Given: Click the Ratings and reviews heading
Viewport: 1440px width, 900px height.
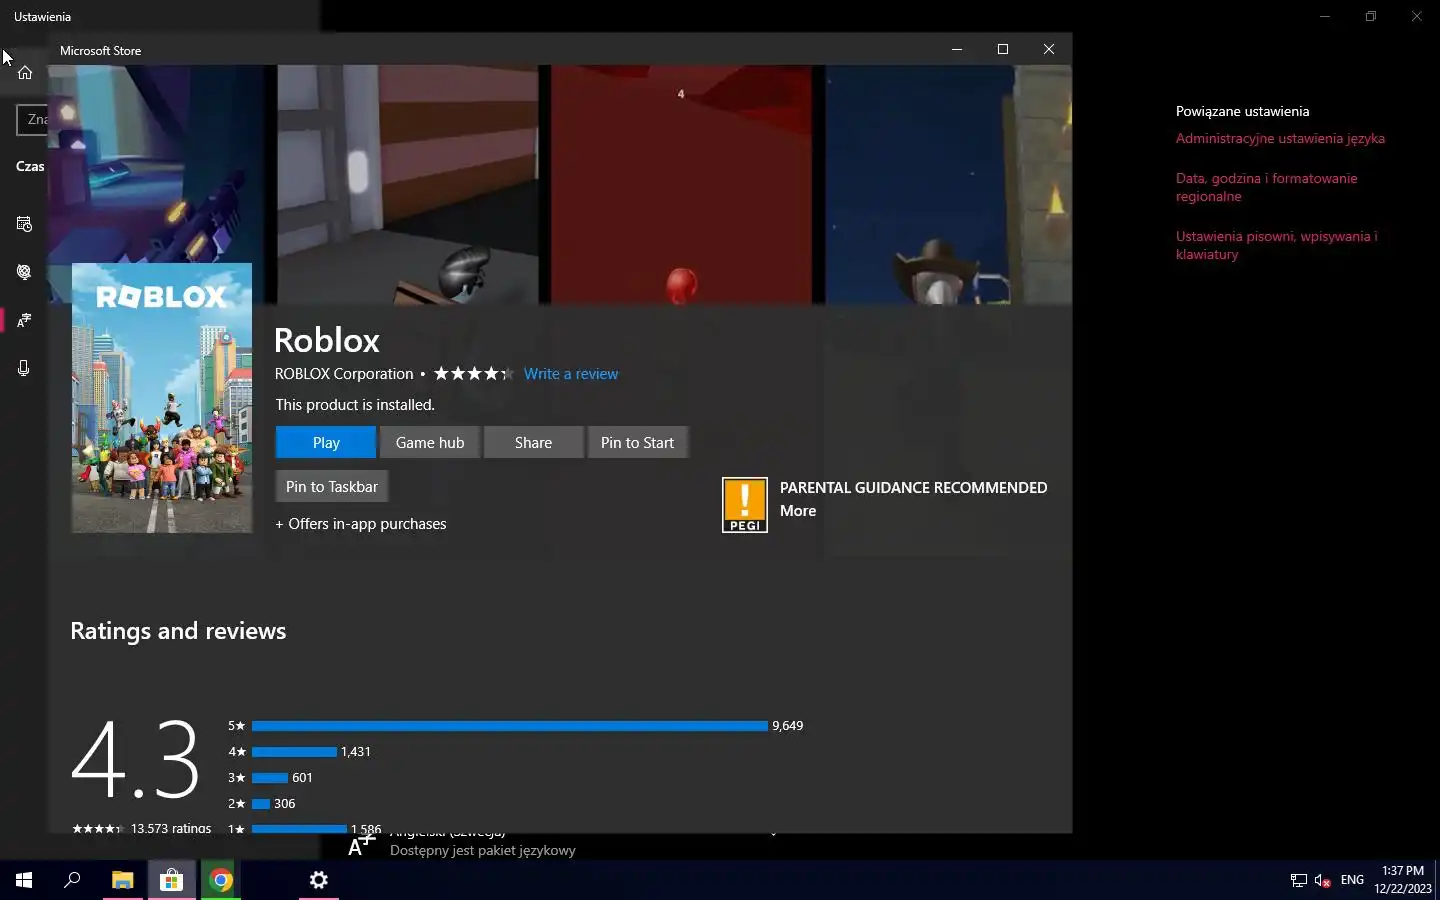Looking at the screenshot, I should pyautogui.click(x=178, y=631).
